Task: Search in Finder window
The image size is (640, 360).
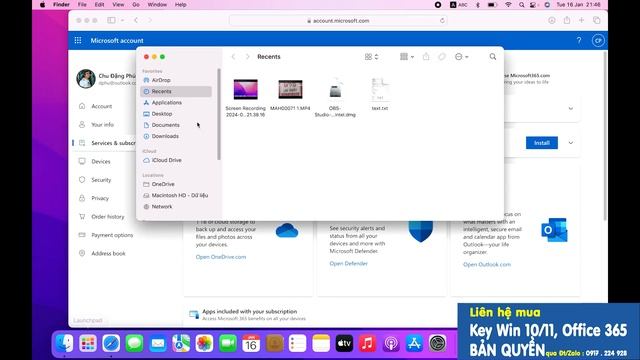Action: 493,57
